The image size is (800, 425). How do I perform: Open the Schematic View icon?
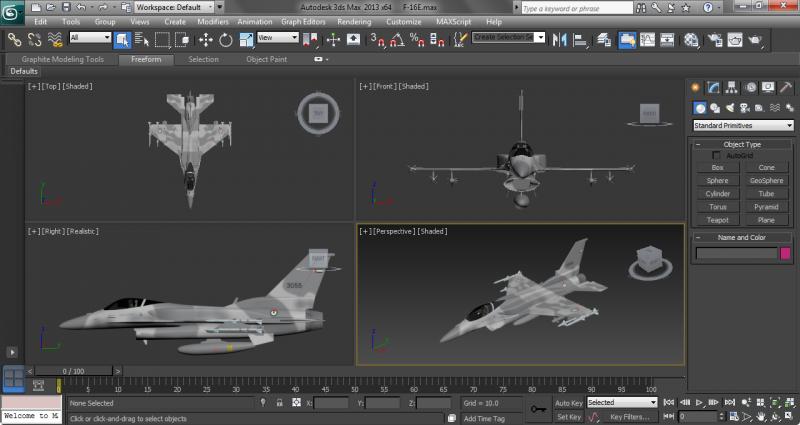tap(667, 39)
